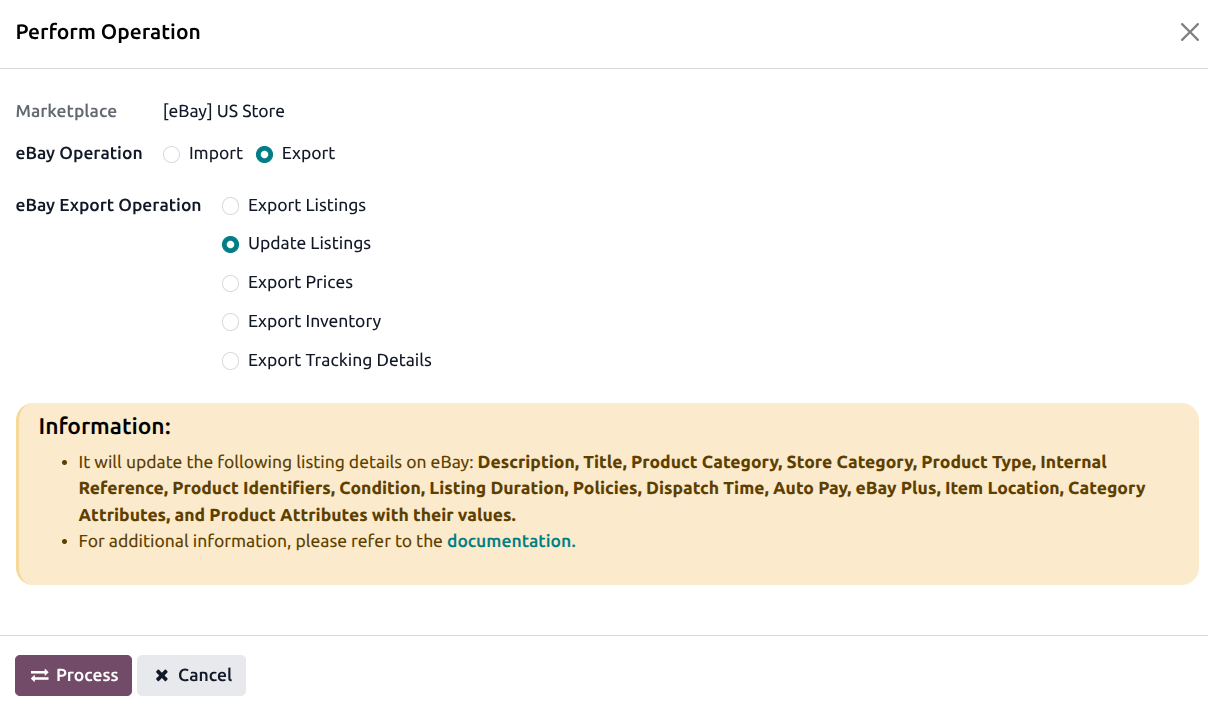Screen dimensions: 1208x710
Task: Click the [eBay] US Store marketplace value
Action: [x=224, y=111]
